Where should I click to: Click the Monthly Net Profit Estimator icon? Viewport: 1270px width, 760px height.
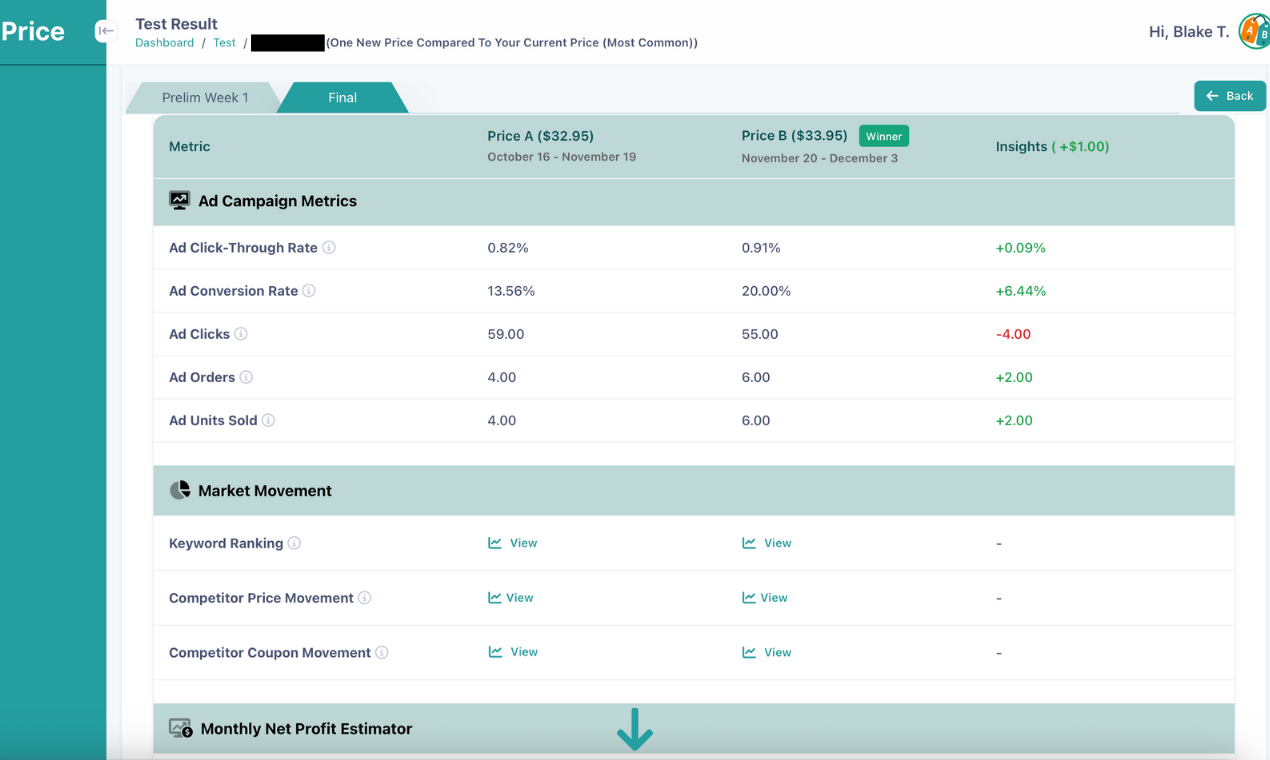pos(179,729)
